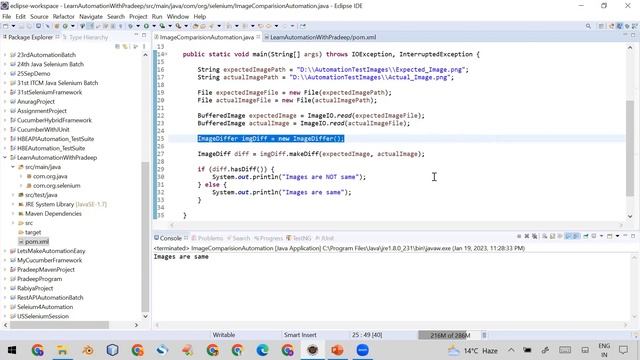The image size is (640, 360).
Task: Click Remove All Terminated Launches in Console
Action: pyautogui.click(x=534, y=236)
